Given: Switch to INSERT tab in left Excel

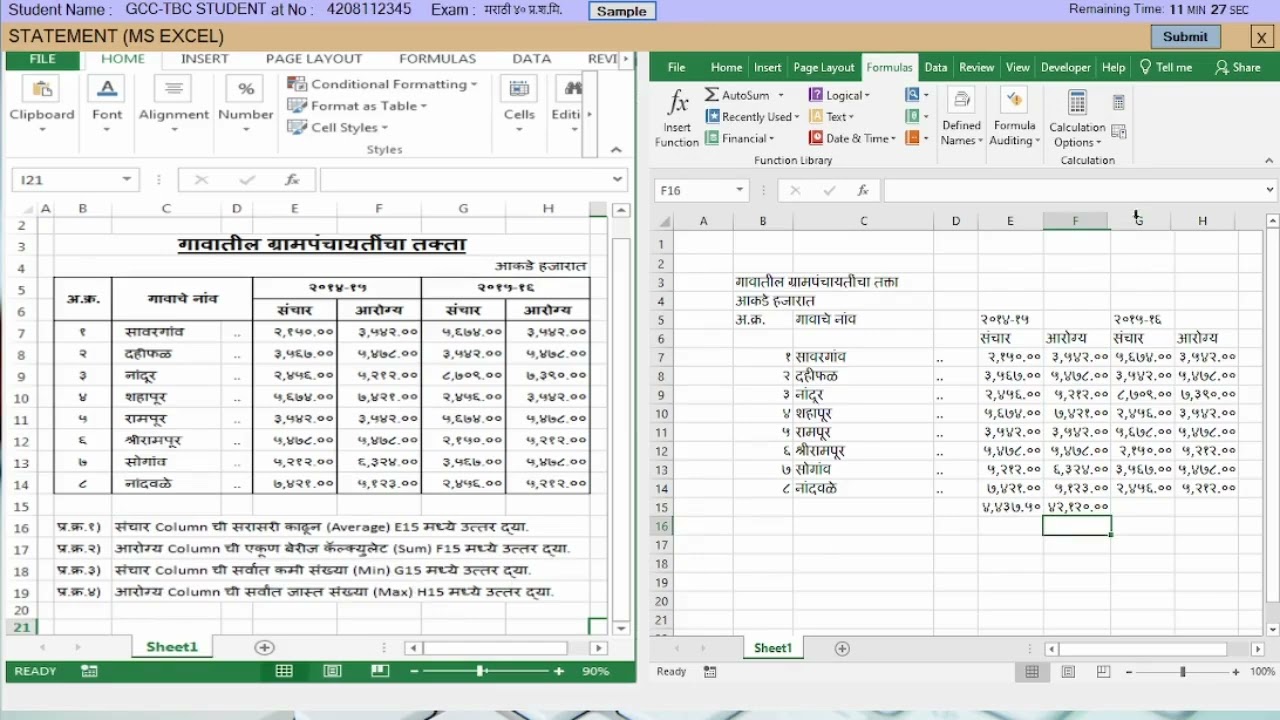Looking at the screenshot, I should tap(205, 59).
